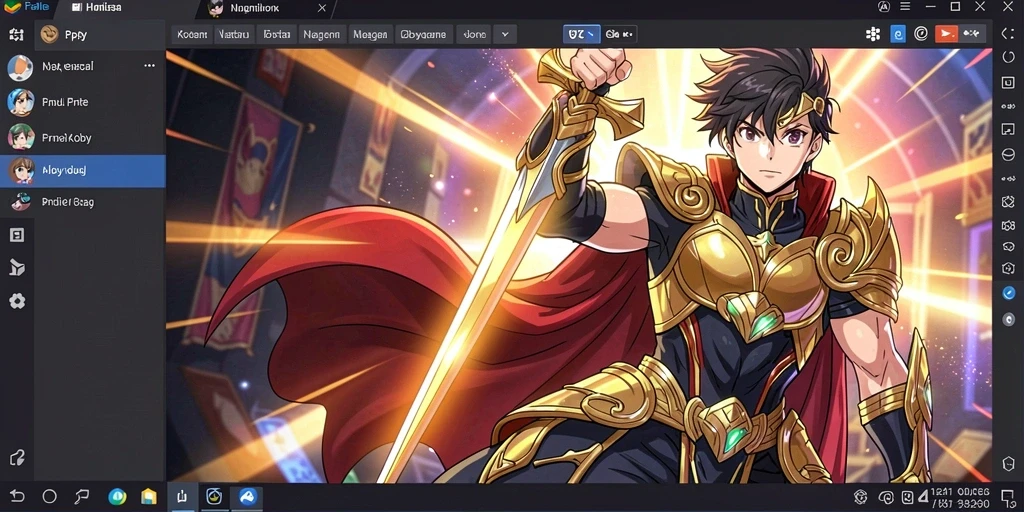The image size is (1024, 512).
Task: Select the Pmdi Pnte contact entry
Action: [x=83, y=103]
